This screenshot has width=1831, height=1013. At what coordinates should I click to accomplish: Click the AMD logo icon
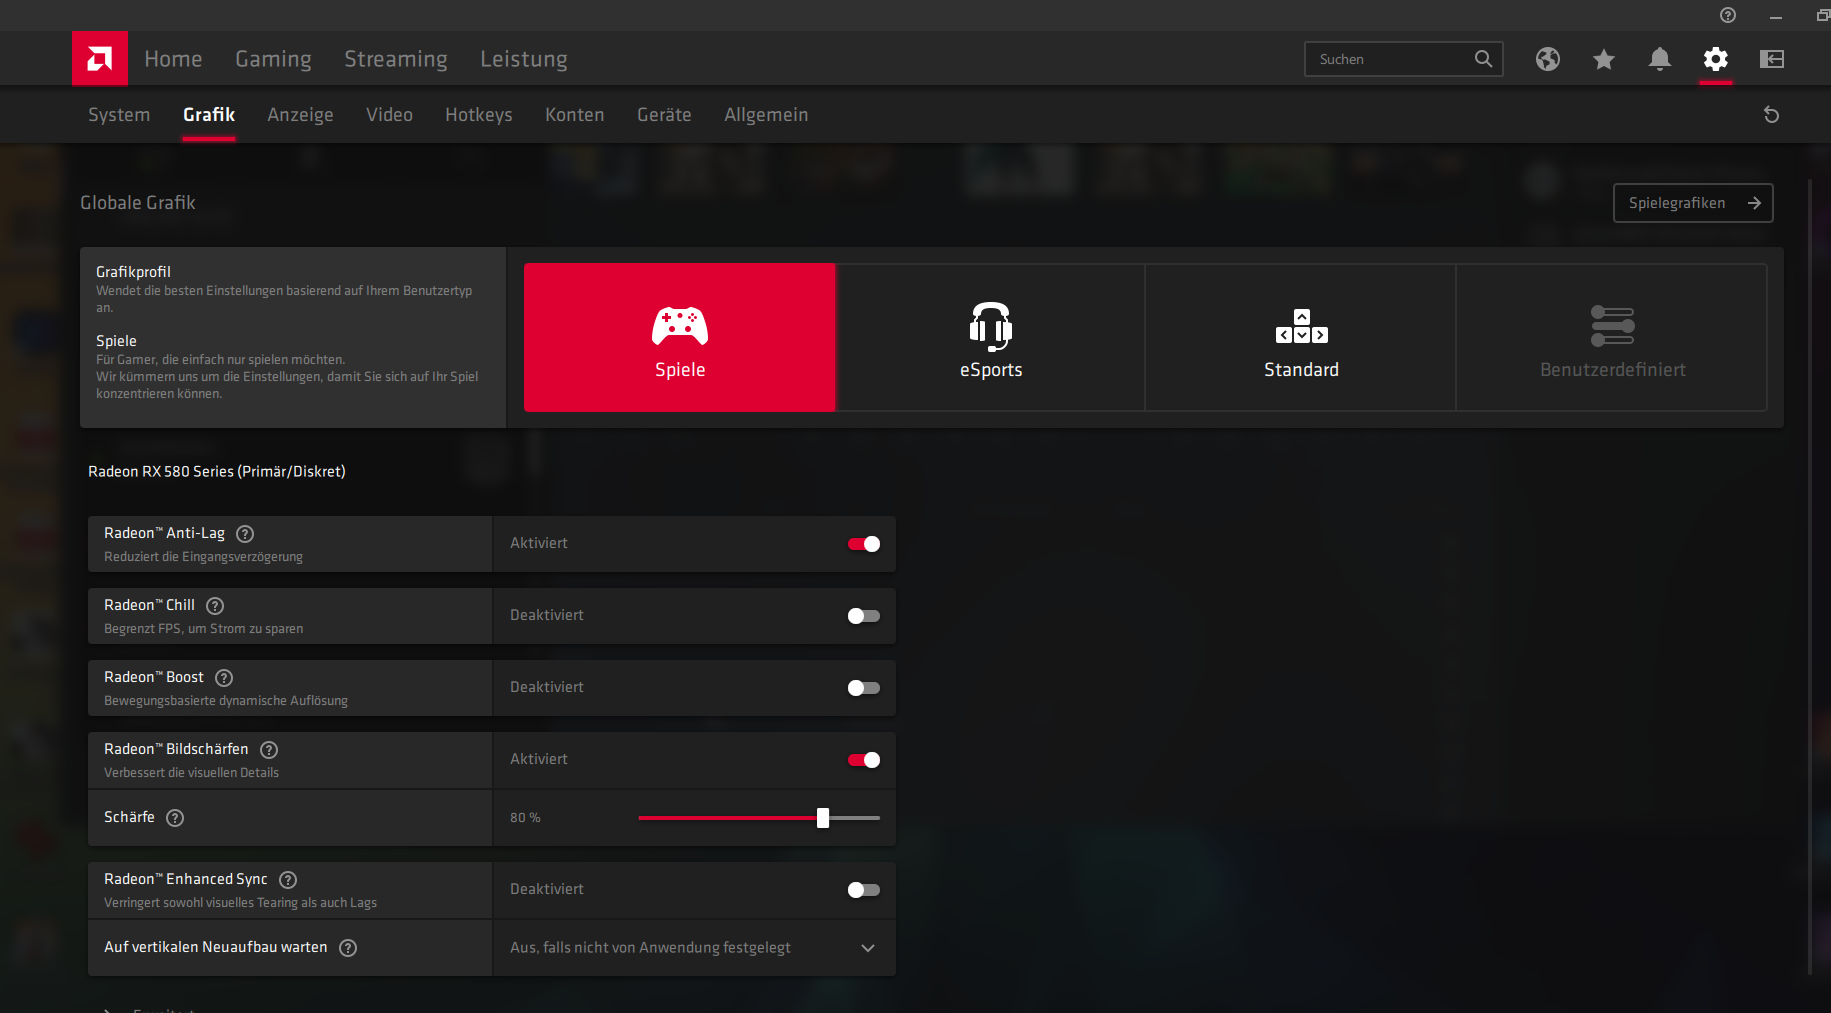click(100, 59)
